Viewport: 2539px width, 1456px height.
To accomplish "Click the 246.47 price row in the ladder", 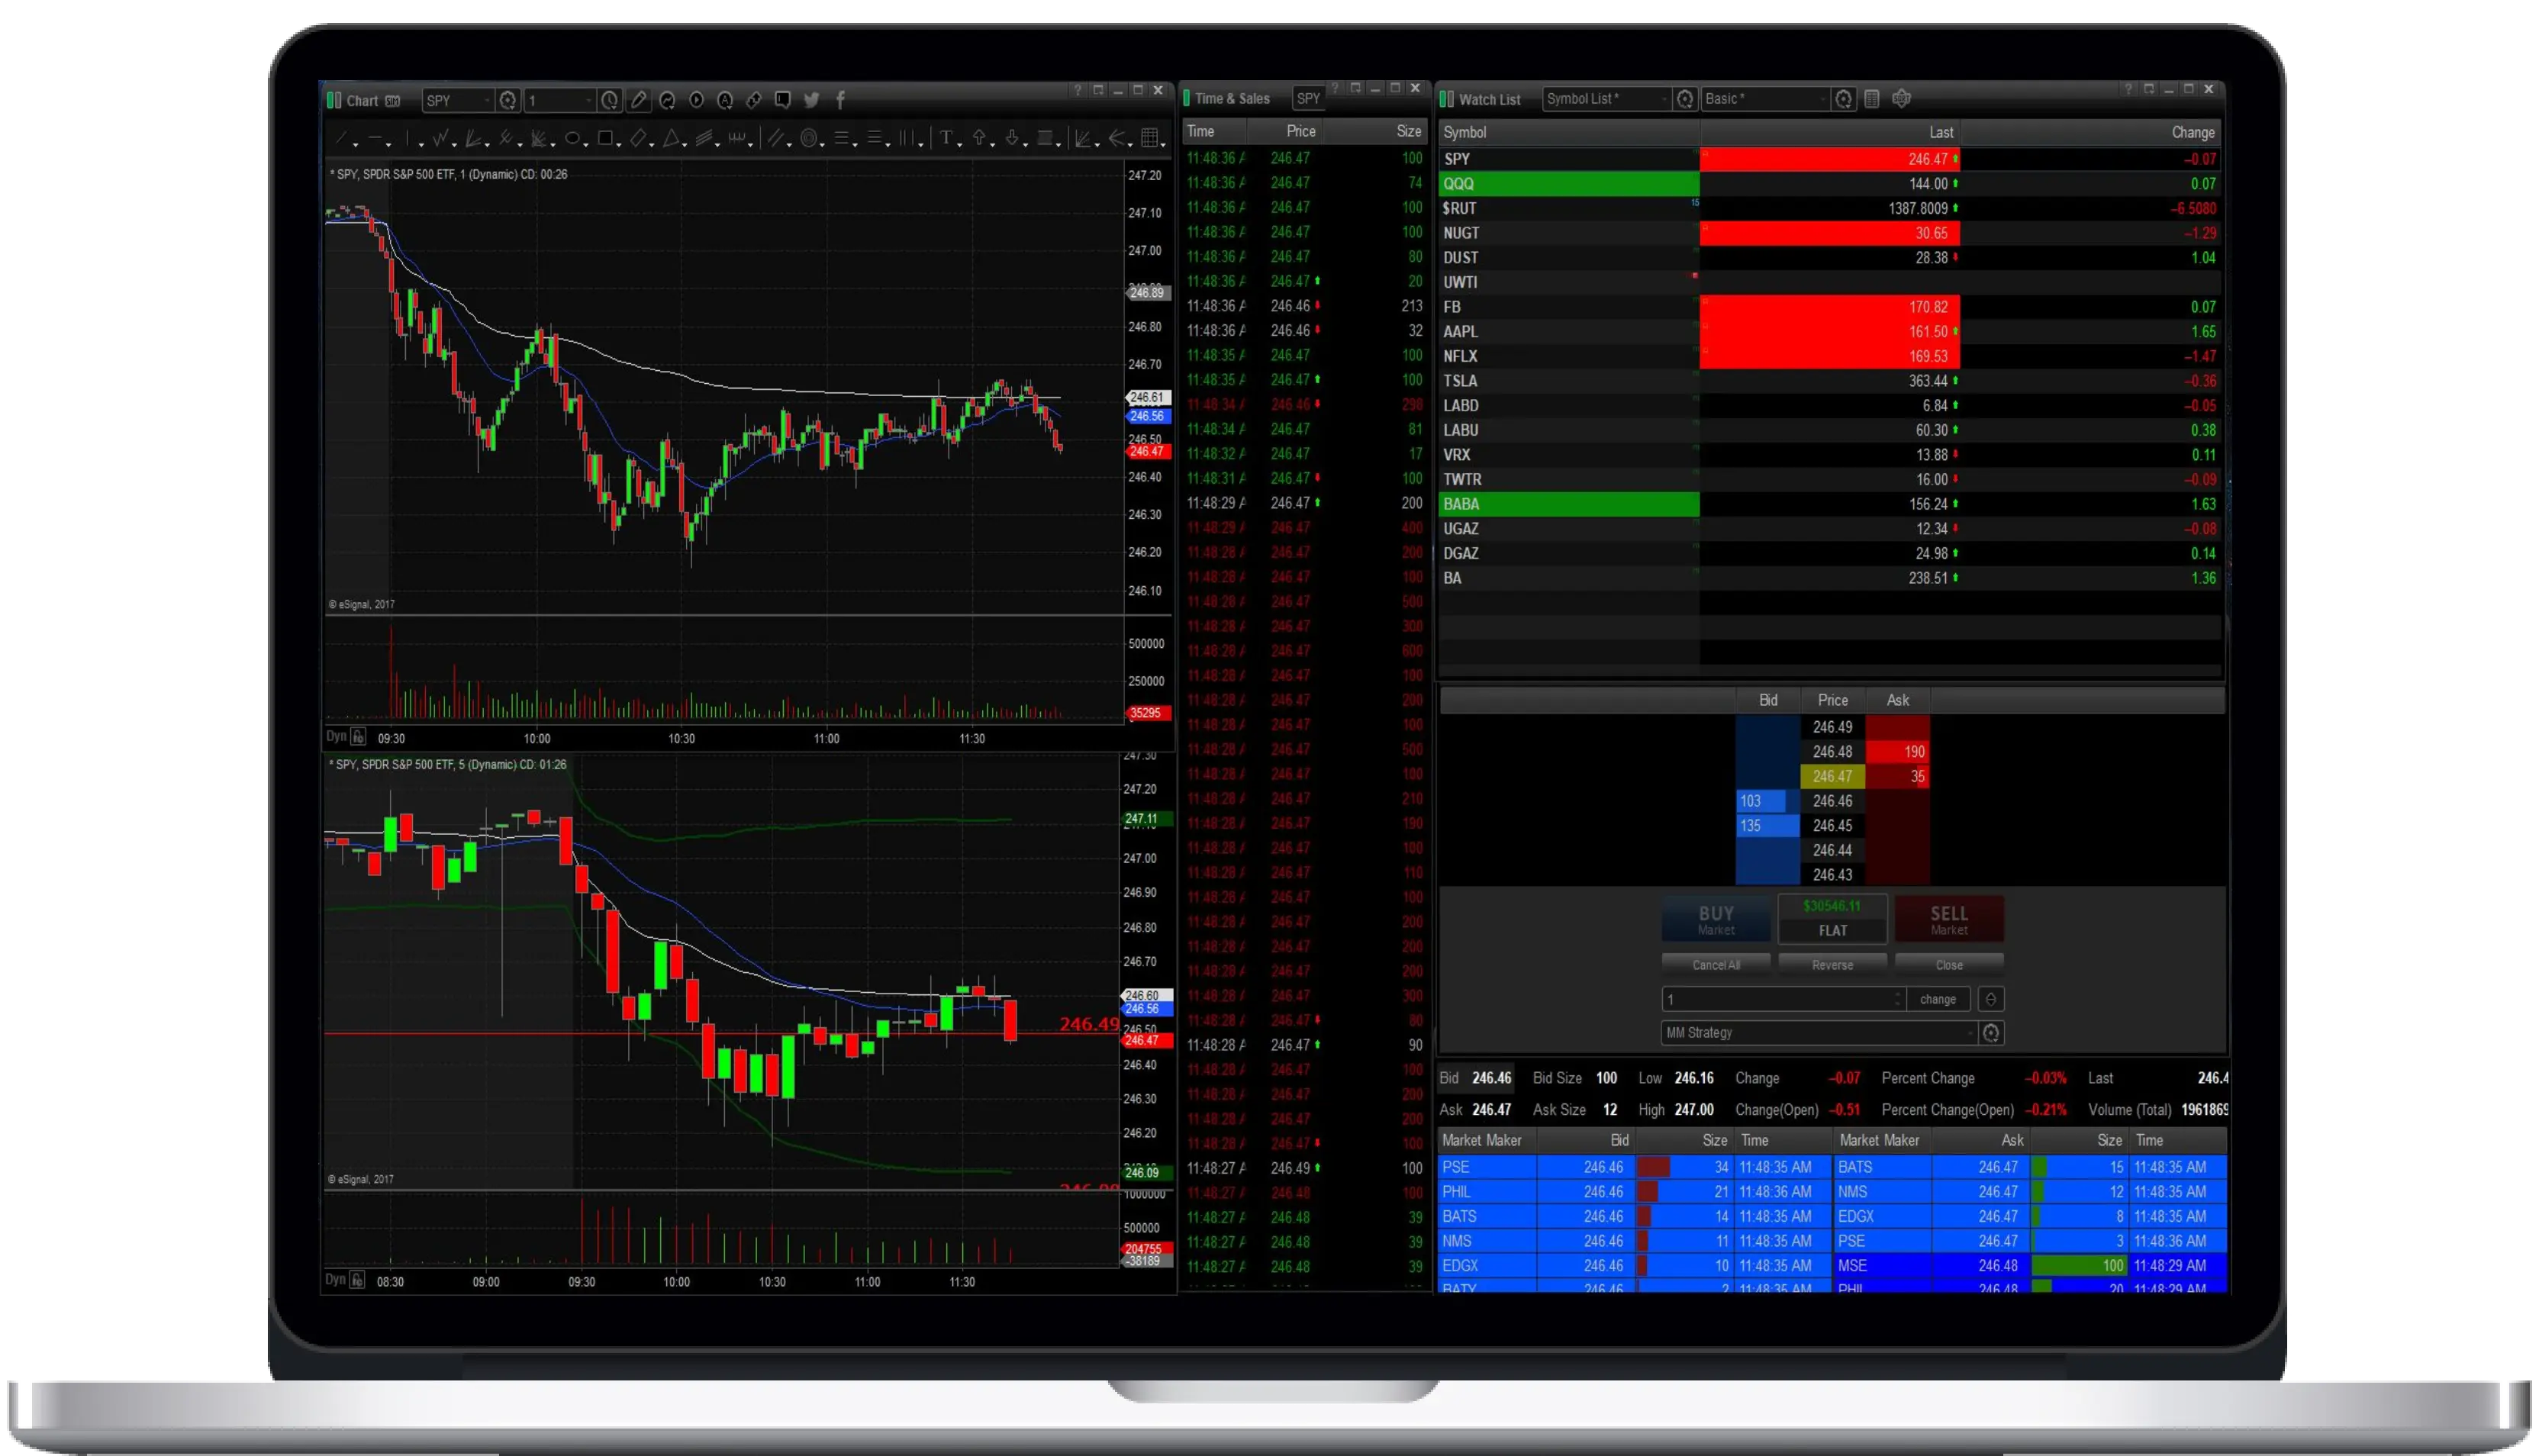I will [x=1832, y=776].
